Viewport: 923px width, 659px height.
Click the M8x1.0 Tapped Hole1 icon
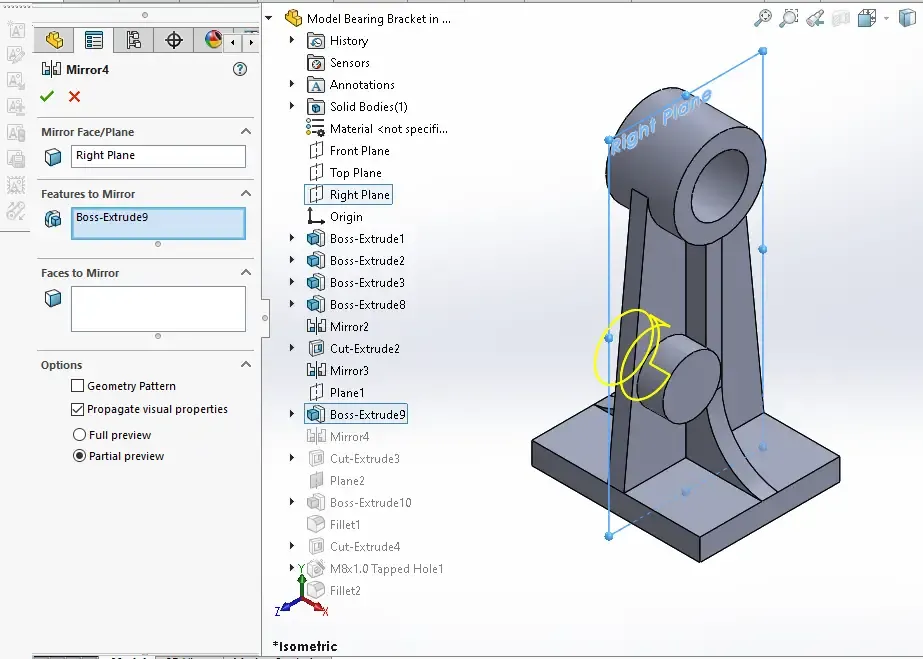click(316, 568)
